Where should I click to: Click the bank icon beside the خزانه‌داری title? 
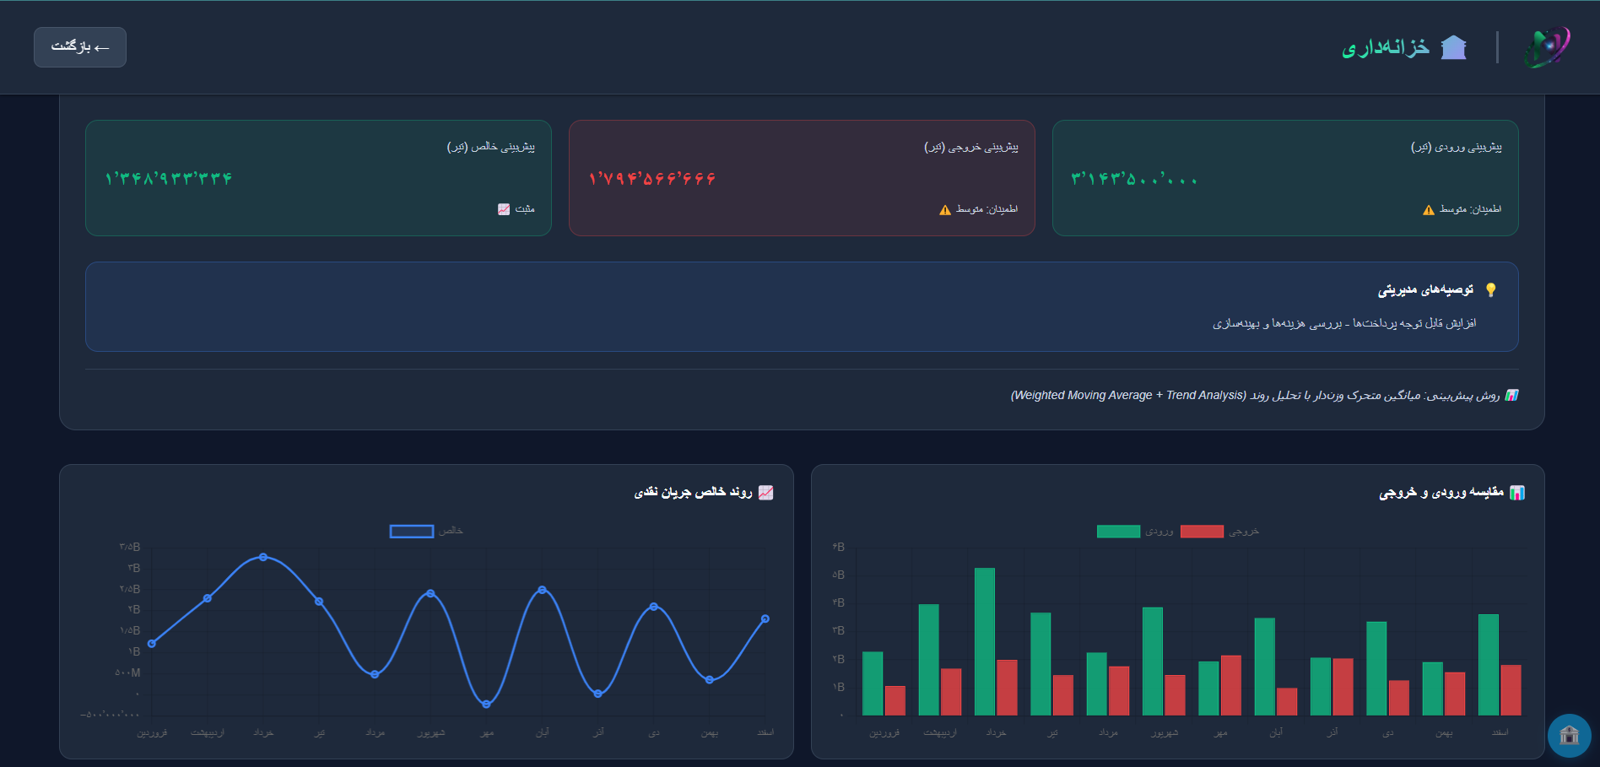[1453, 47]
